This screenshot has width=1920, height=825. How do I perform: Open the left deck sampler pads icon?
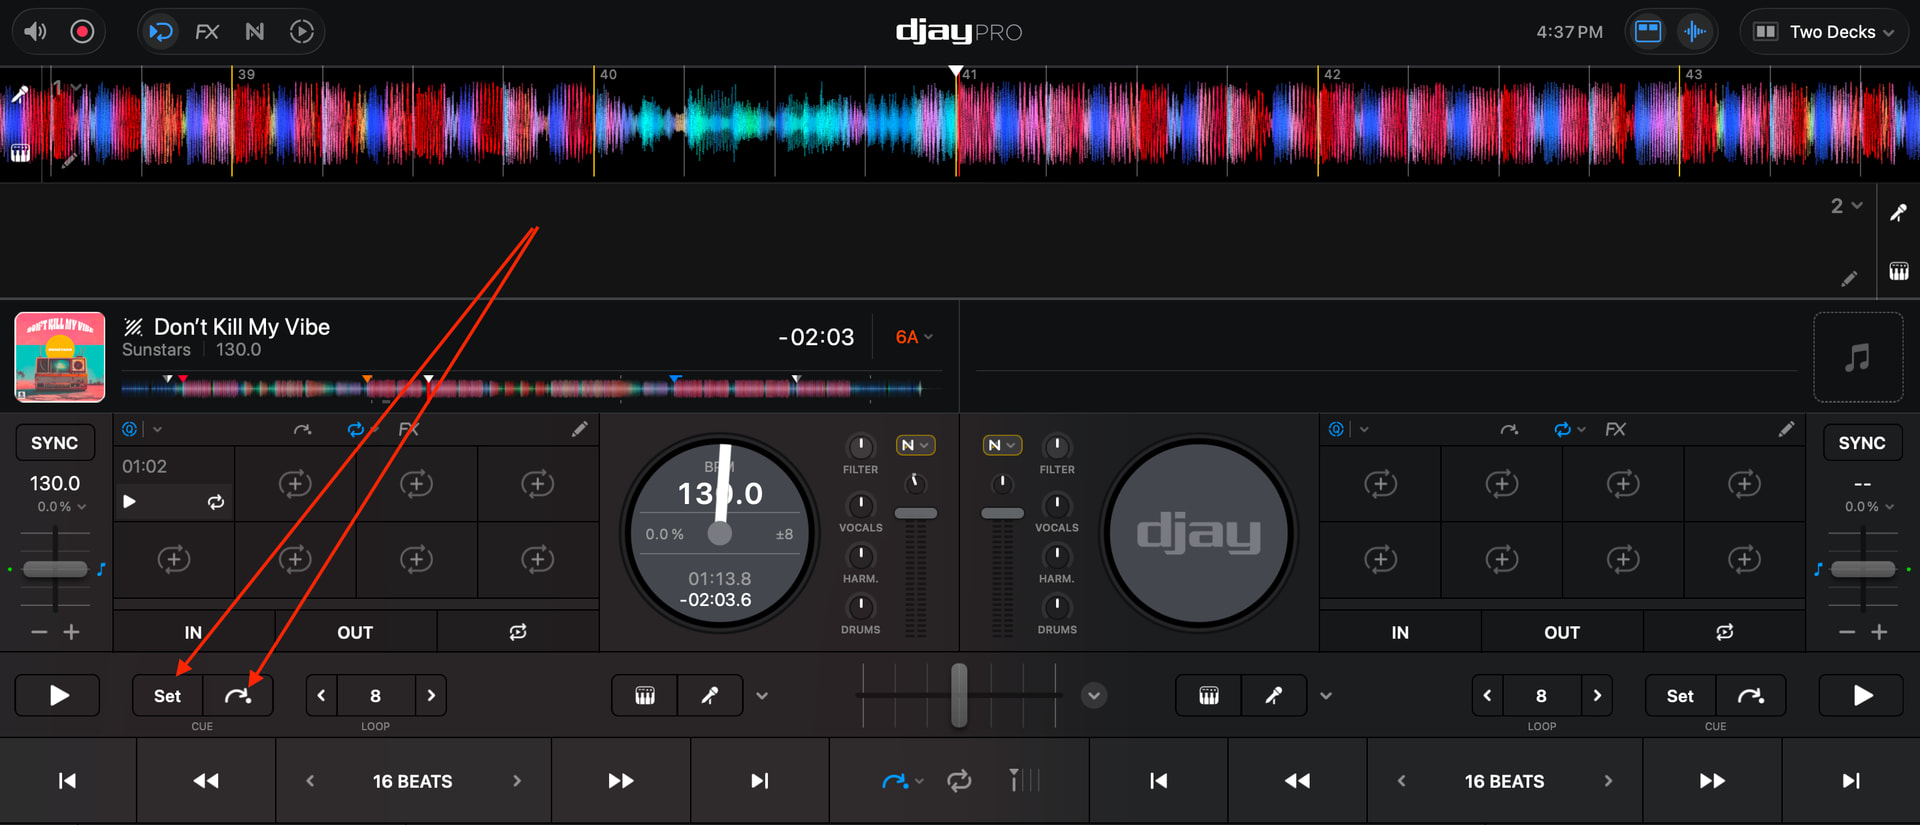tap(645, 696)
